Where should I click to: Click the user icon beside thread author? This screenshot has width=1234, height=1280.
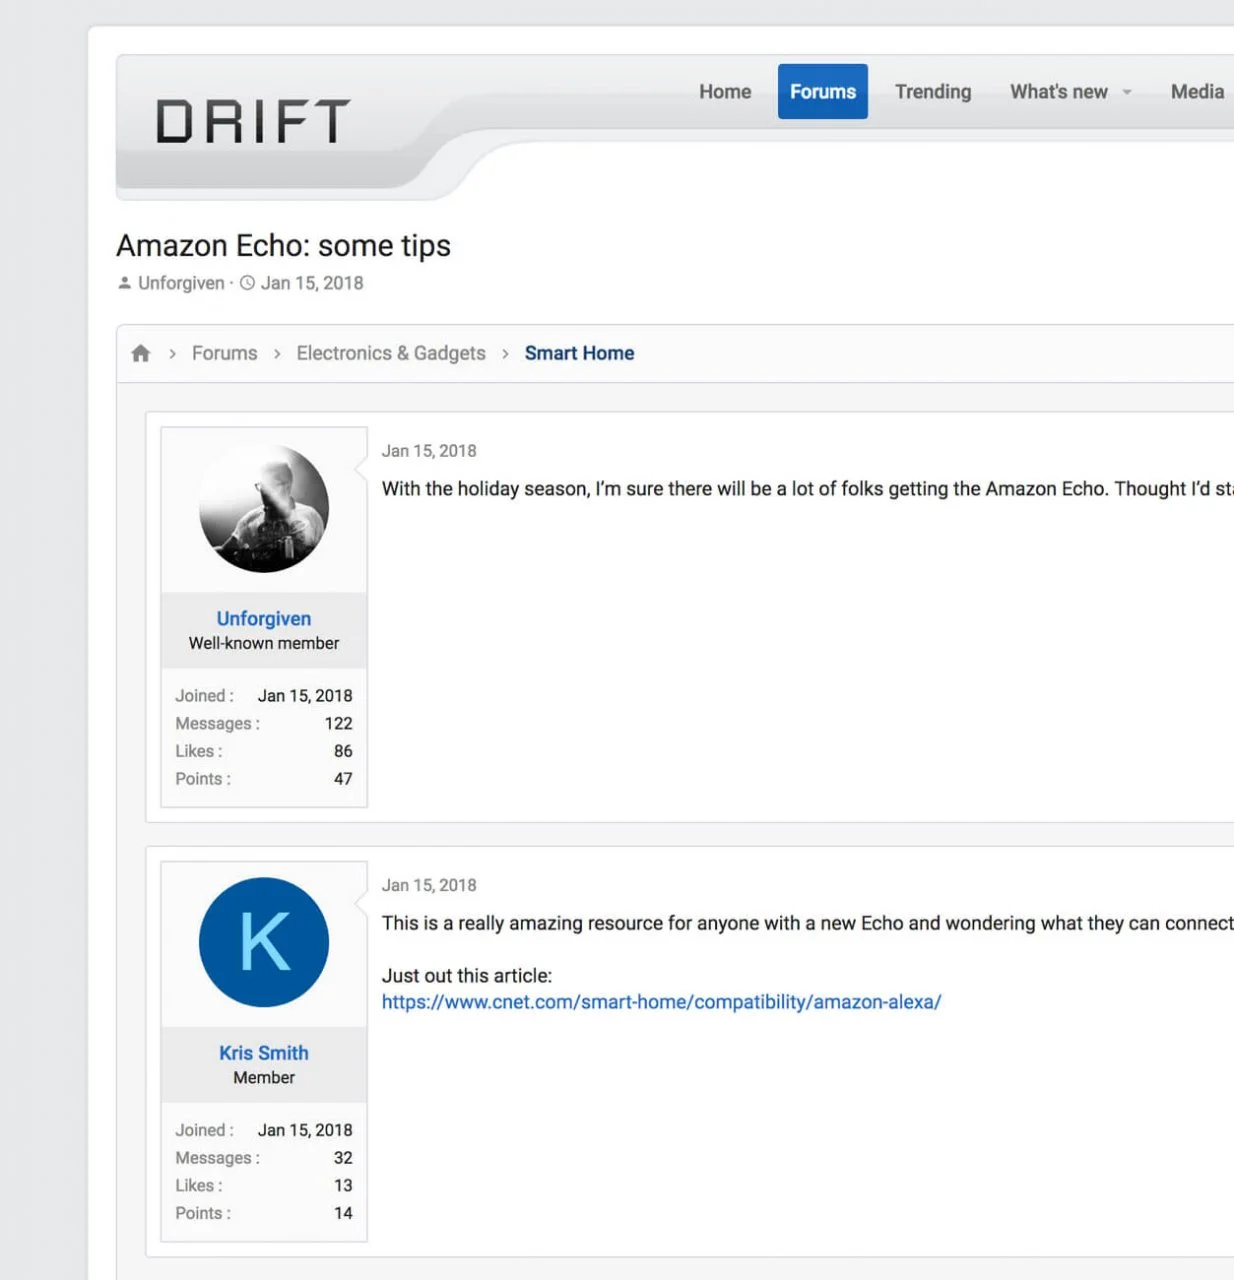click(x=125, y=283)
